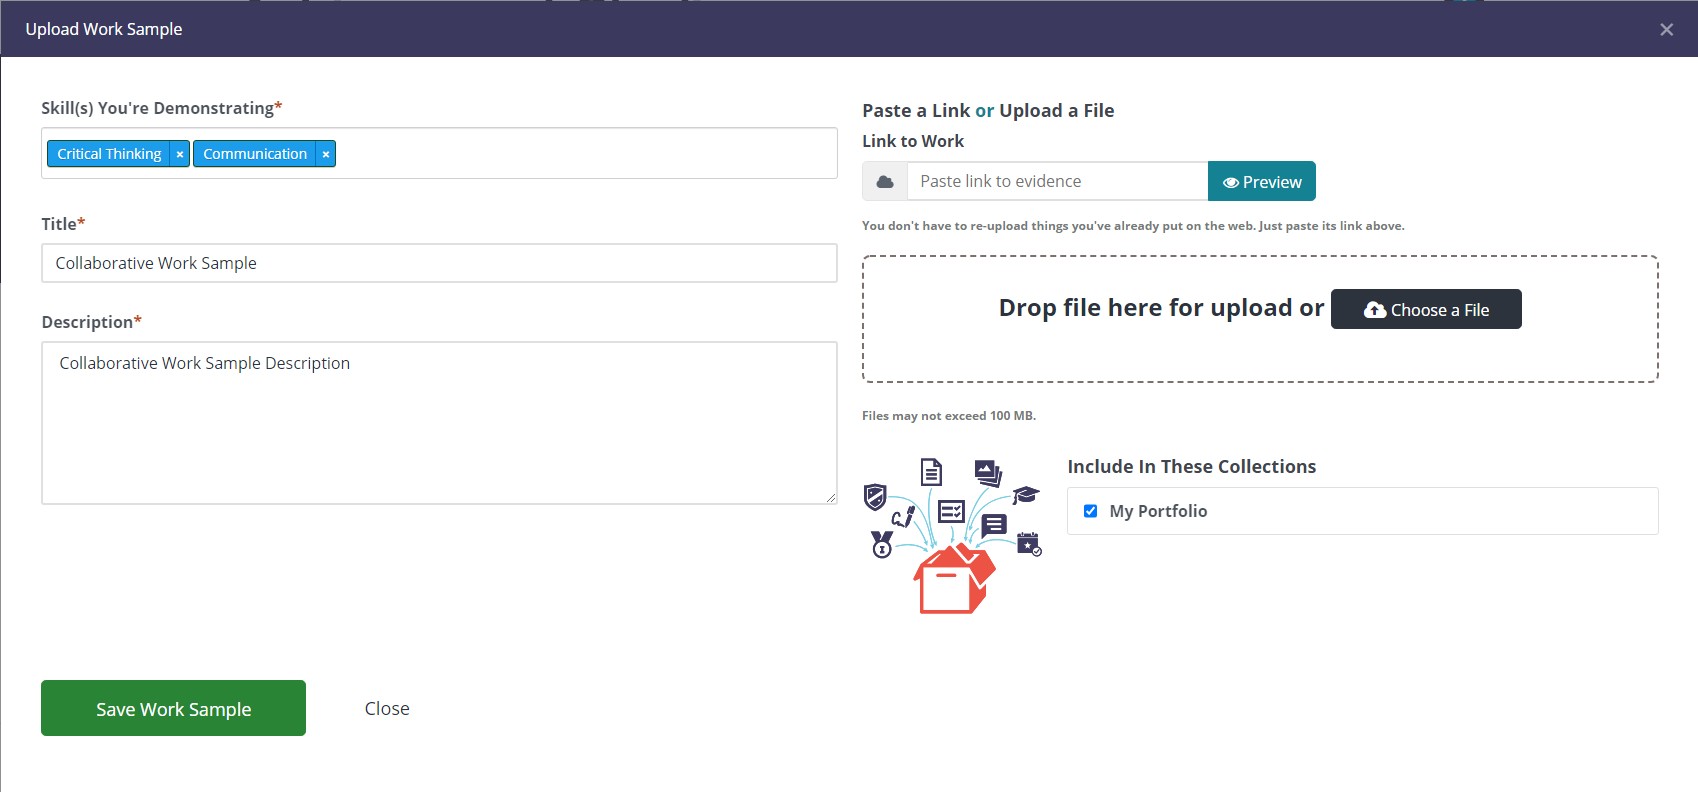The width and height of the screenshot is (1698, 792).
Task: Select the Communication tag
Action: 255,154
